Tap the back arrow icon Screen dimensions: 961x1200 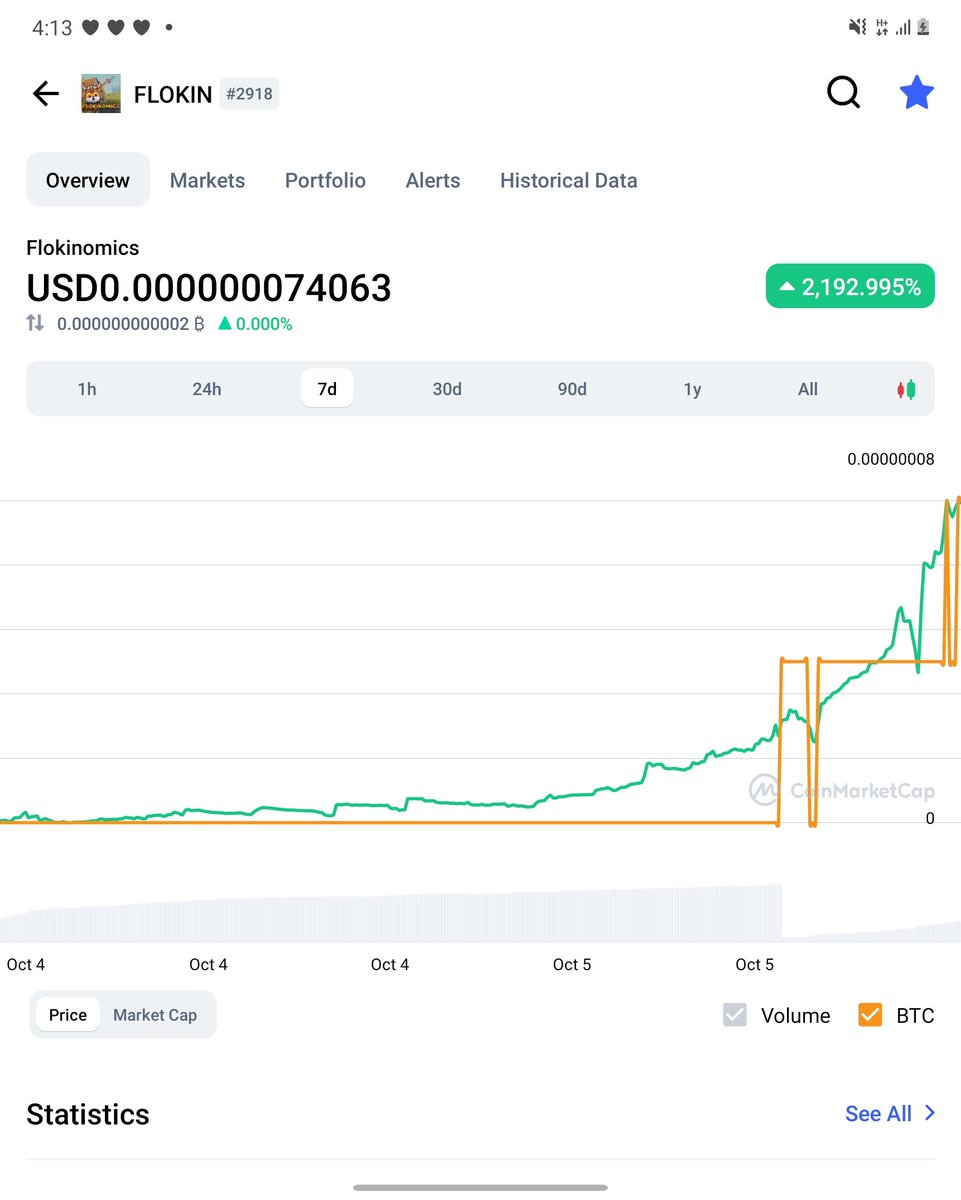tap(46, 94)
